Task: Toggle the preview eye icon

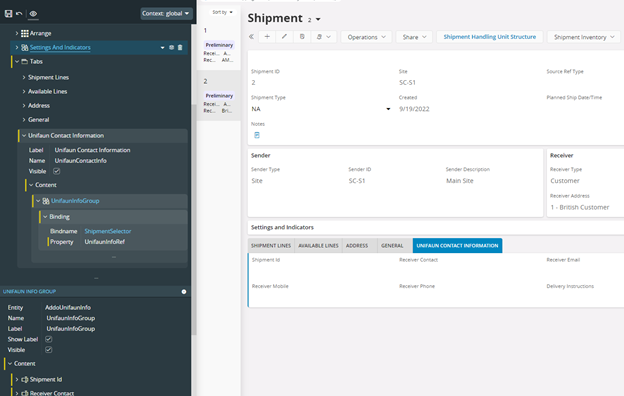Action: [33, 14]
